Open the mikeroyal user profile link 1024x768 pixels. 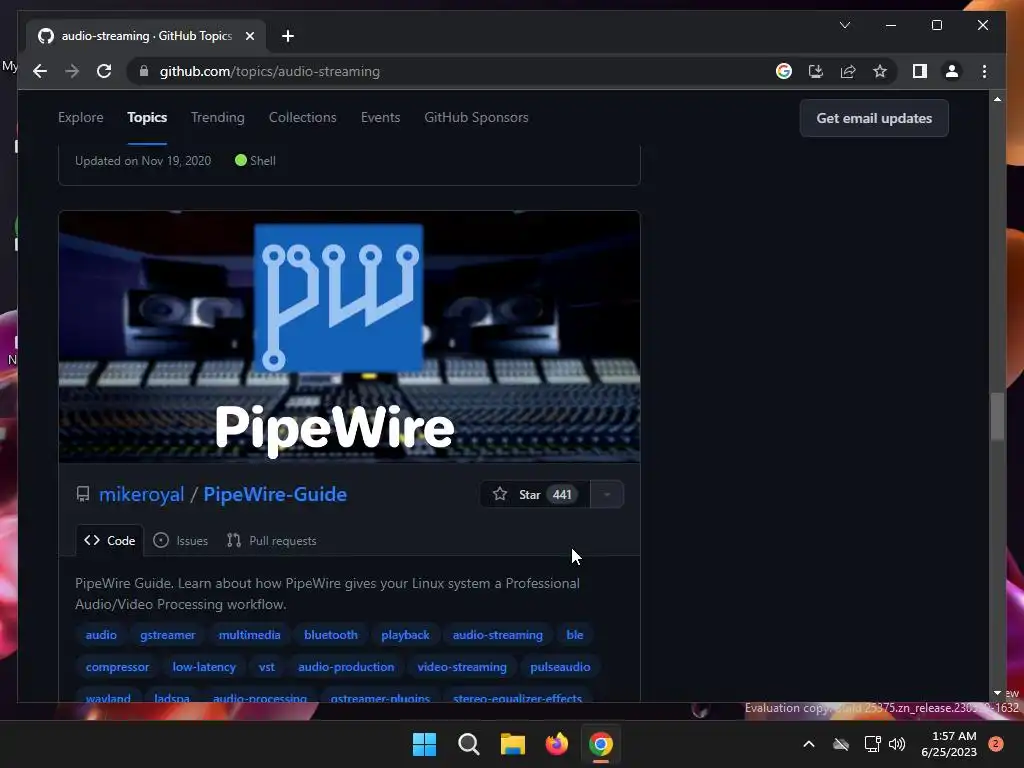142,494
